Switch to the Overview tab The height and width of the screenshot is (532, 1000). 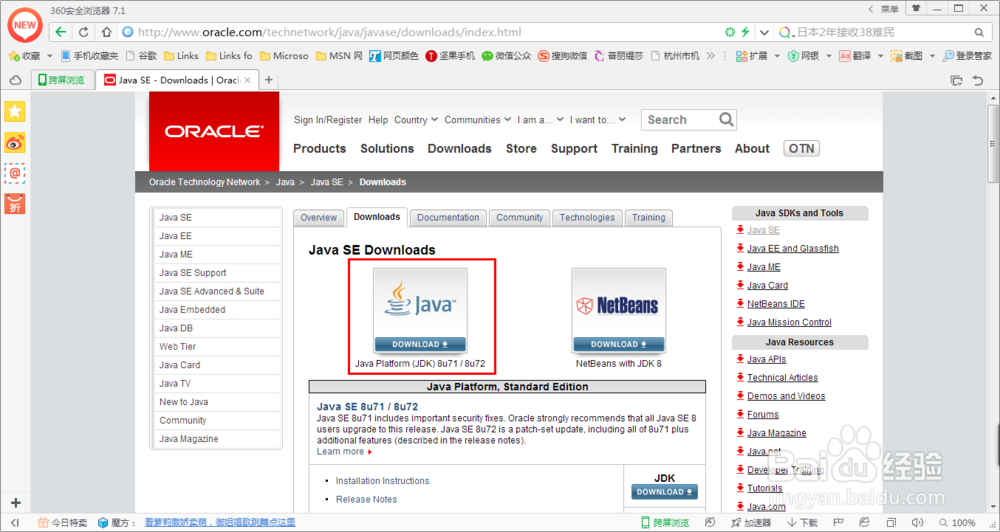pos(318,218)
